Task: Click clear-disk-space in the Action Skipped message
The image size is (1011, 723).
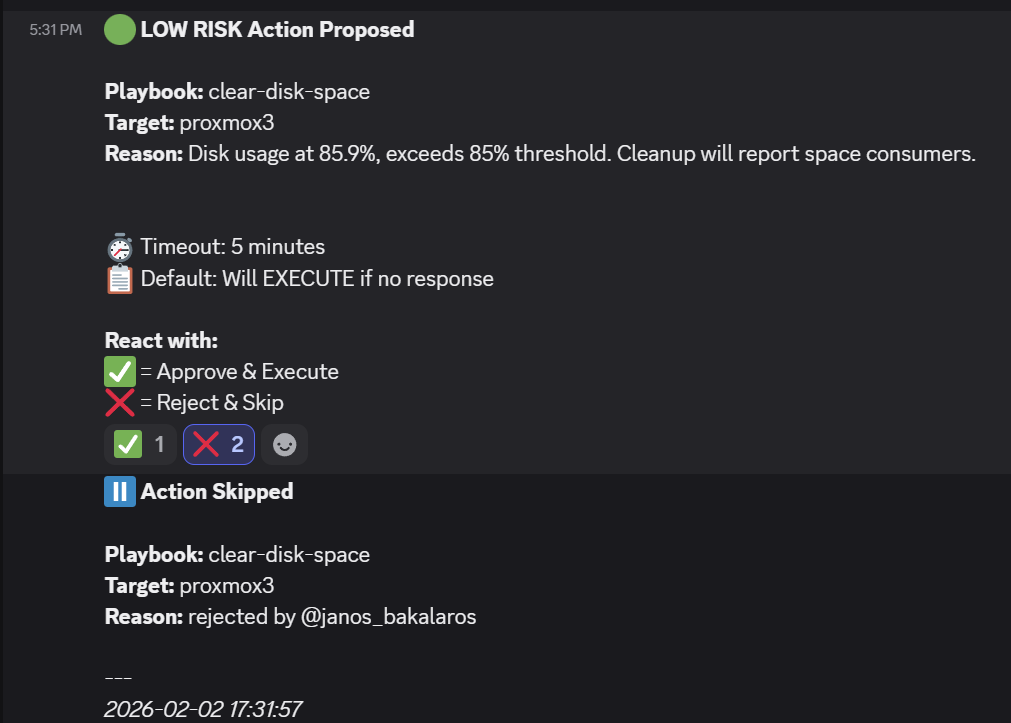Action: [x=289, y=555]
